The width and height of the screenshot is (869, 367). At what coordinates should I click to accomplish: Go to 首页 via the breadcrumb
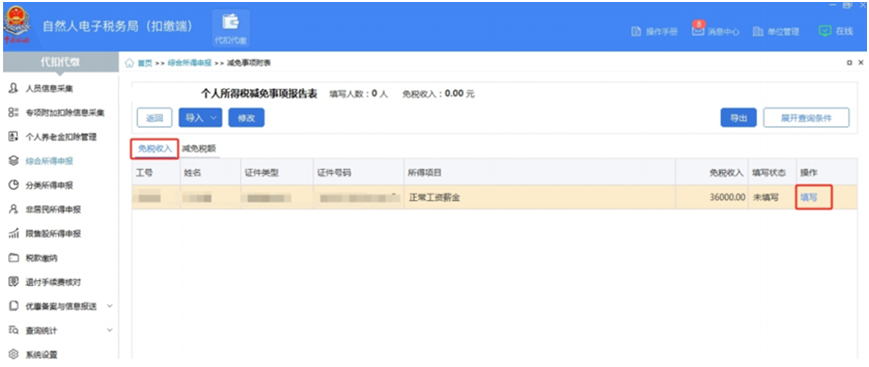(x=145, y=63)
